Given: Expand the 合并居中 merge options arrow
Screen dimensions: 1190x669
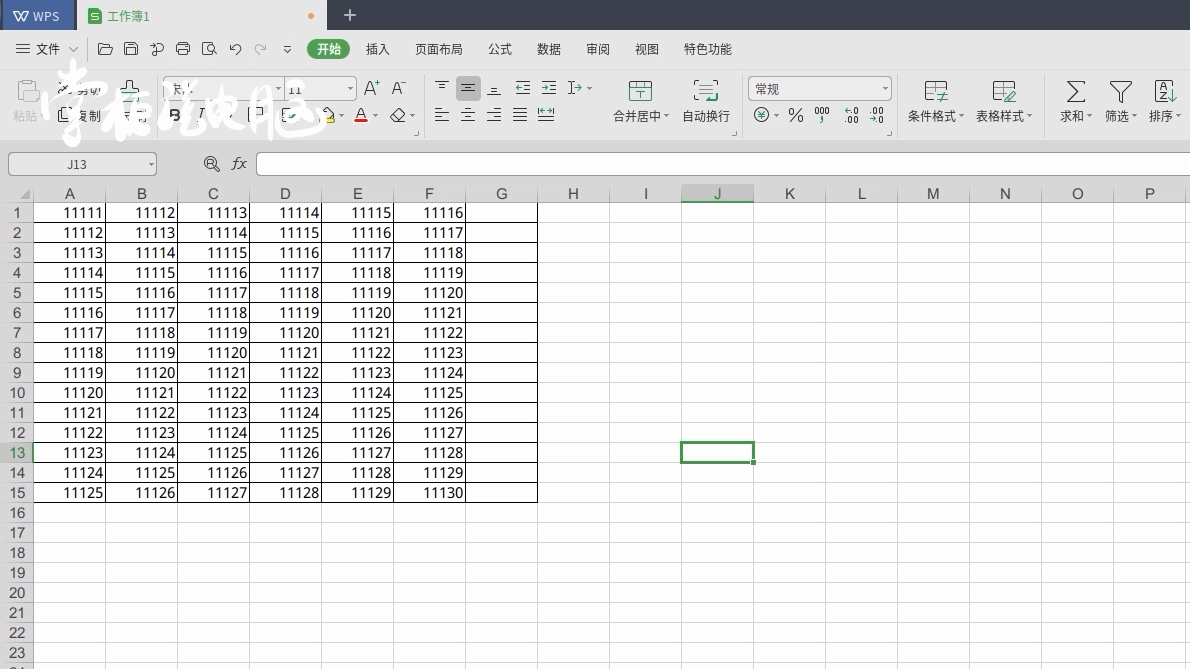Looking at the screenshot, I should [x=667, y=117].
